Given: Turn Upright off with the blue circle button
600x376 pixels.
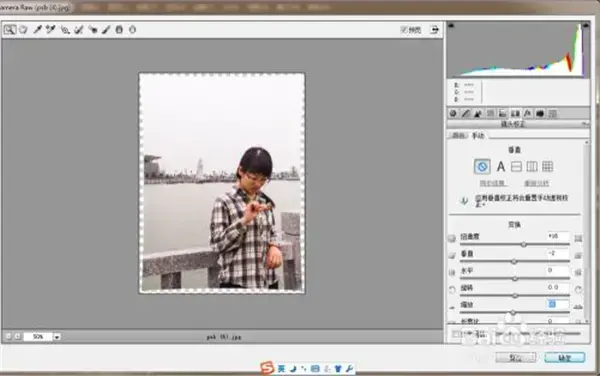Looking at the screenshot, I should click(x=482, y=166).
